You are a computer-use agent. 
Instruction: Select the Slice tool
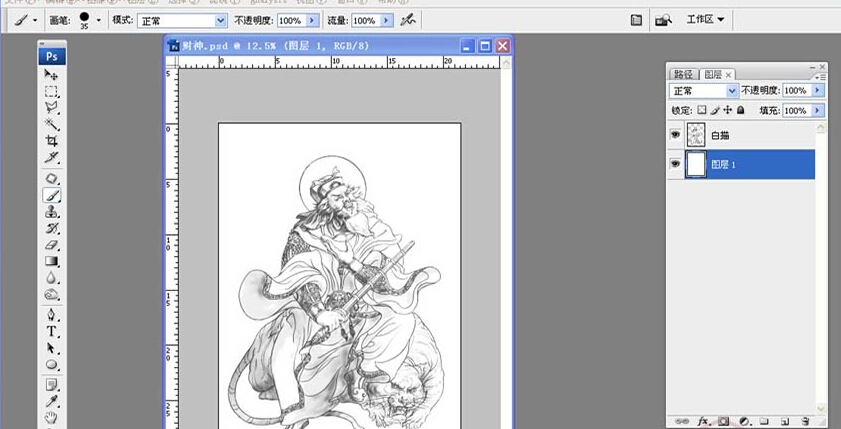click(x=51, y=158)
